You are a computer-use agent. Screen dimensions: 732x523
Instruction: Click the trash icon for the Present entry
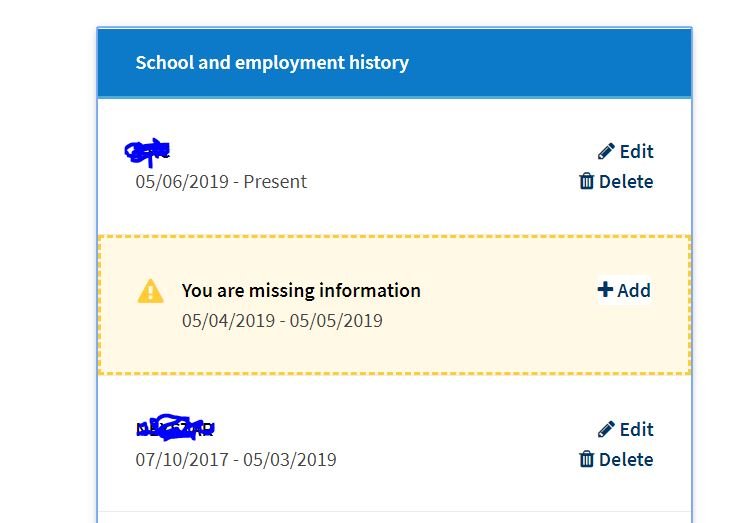[x=586, y=181]
